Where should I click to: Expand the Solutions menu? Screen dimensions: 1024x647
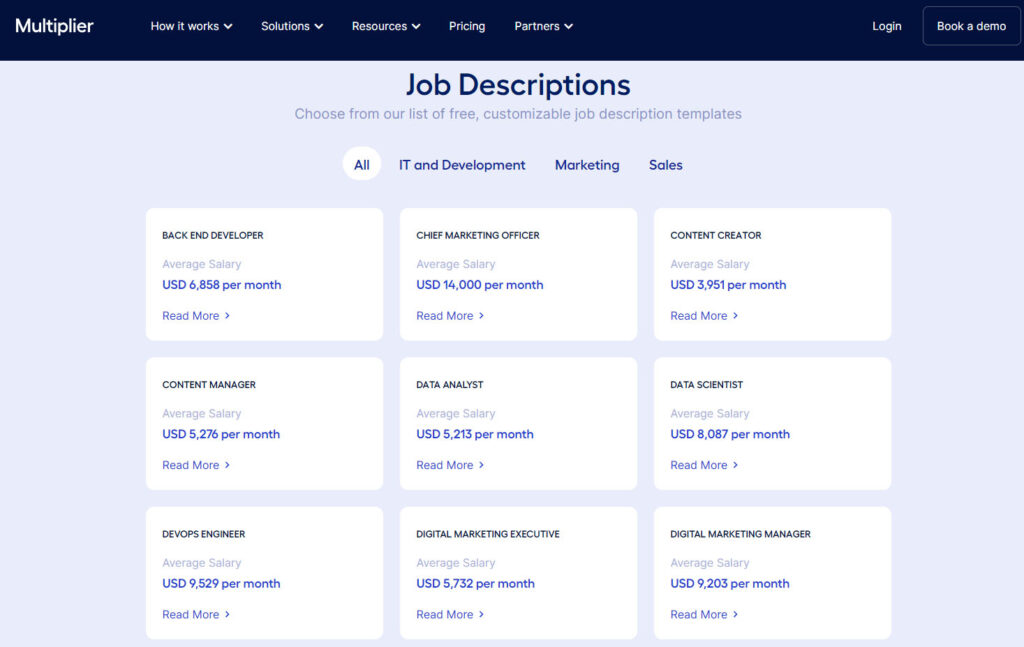point(291,27)
